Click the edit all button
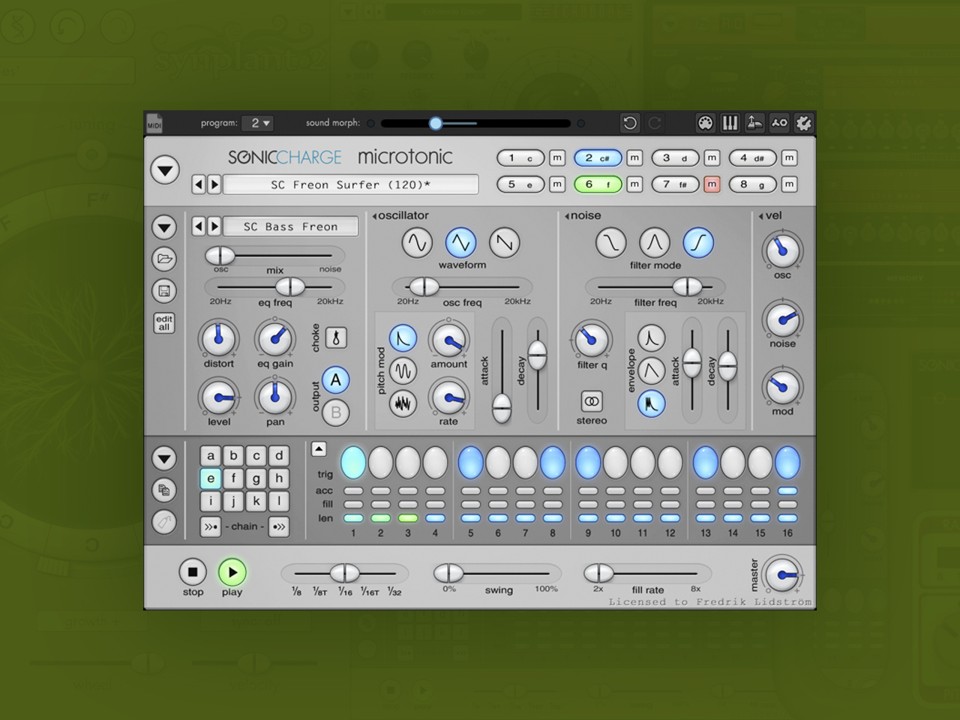The height and width of the screenshot is (720, 960). pyautogui.click(x=164, y=323)
